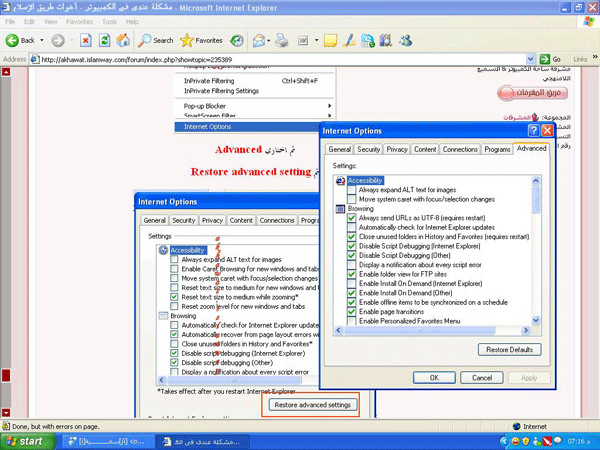The image size is (600, 450).
Task: Uncheck Always send URLs as UTF-8
Action: click(x=352, y=218)
